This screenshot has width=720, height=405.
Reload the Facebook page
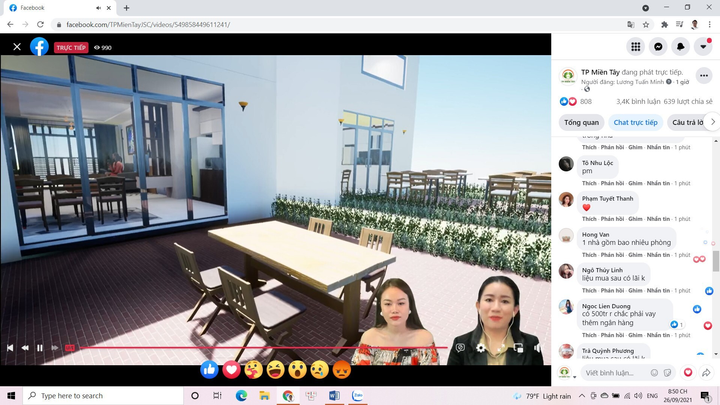click(40, 24)
